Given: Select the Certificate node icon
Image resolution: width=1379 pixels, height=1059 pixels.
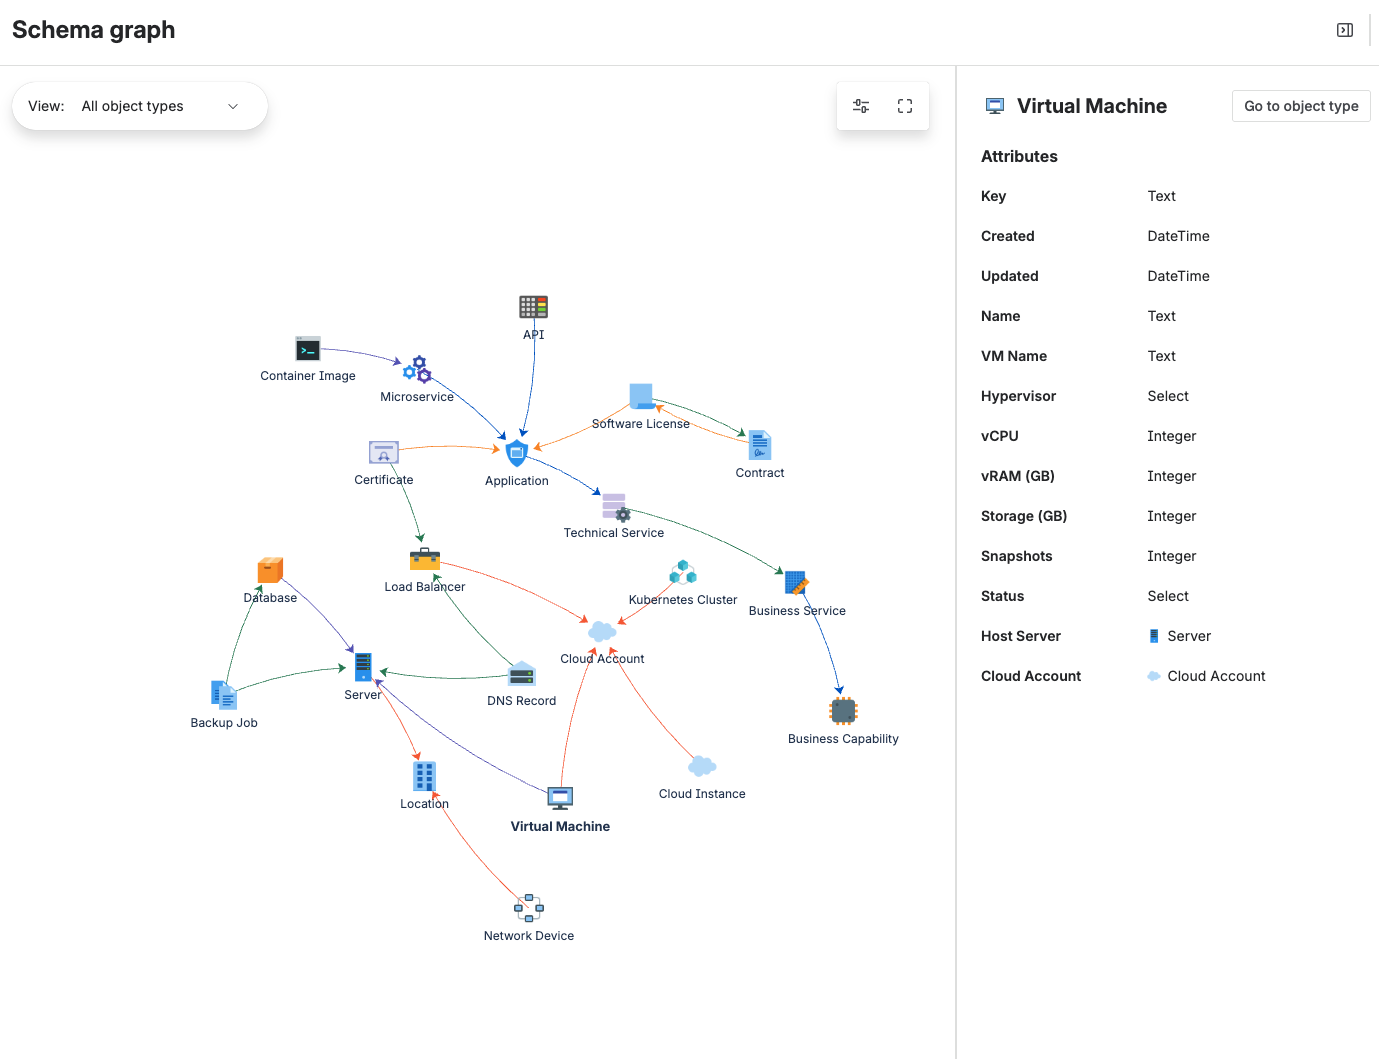Looking at the screenshot, I should click(x=383, y=451).
